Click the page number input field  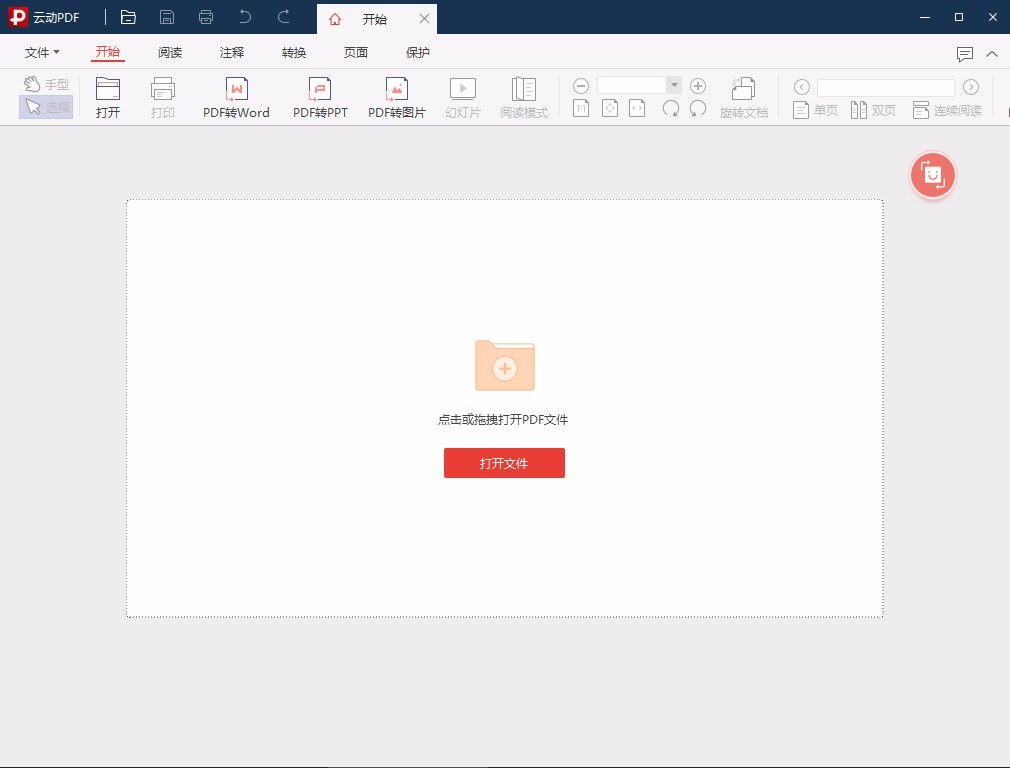(886, 88)
